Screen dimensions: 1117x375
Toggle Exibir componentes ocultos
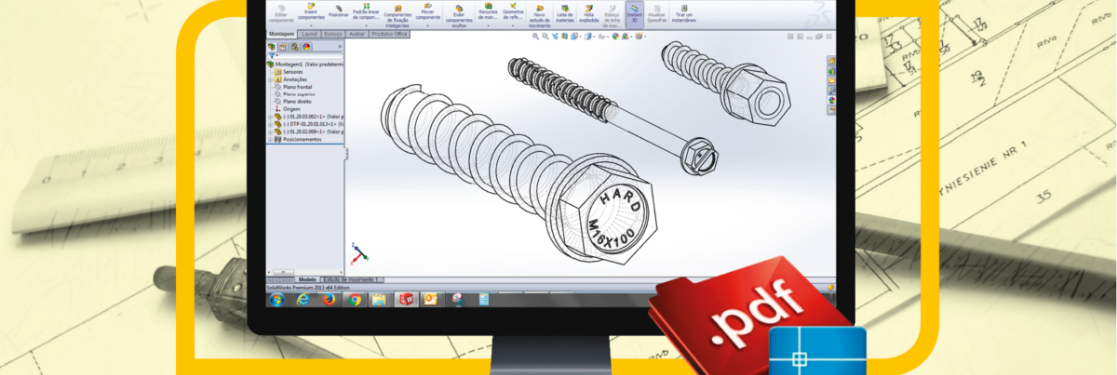pyautogui.click(x=459, y=14)
